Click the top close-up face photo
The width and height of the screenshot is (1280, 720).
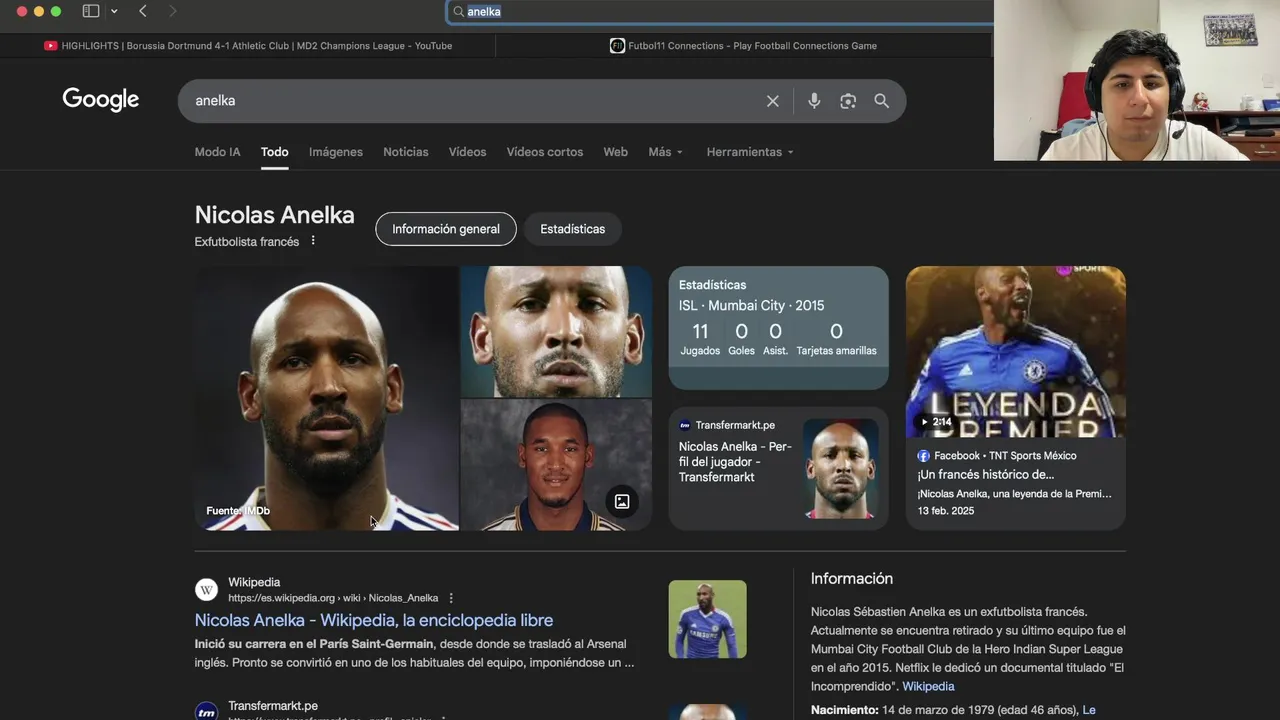pyautogui.click(x=556, y=331)
